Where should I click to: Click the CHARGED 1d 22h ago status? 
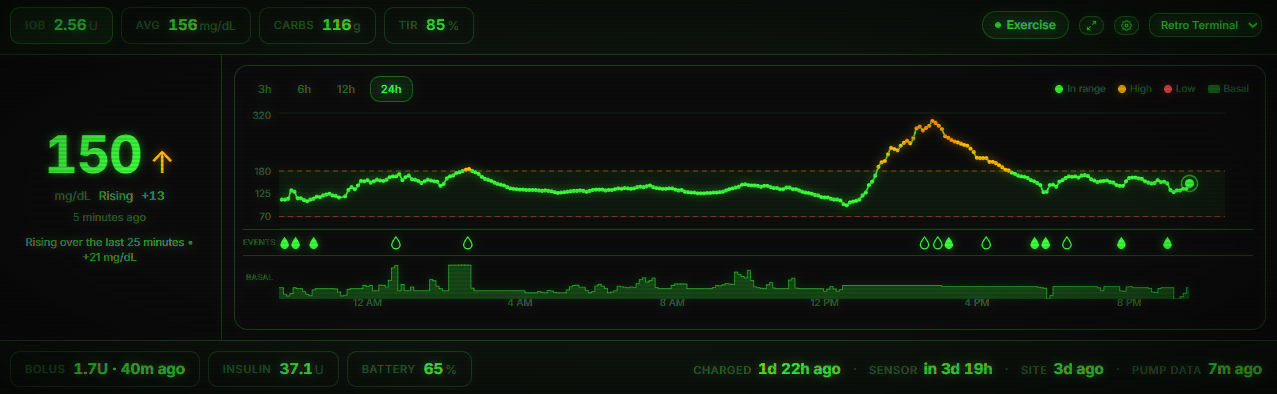(x=767, y=369)
